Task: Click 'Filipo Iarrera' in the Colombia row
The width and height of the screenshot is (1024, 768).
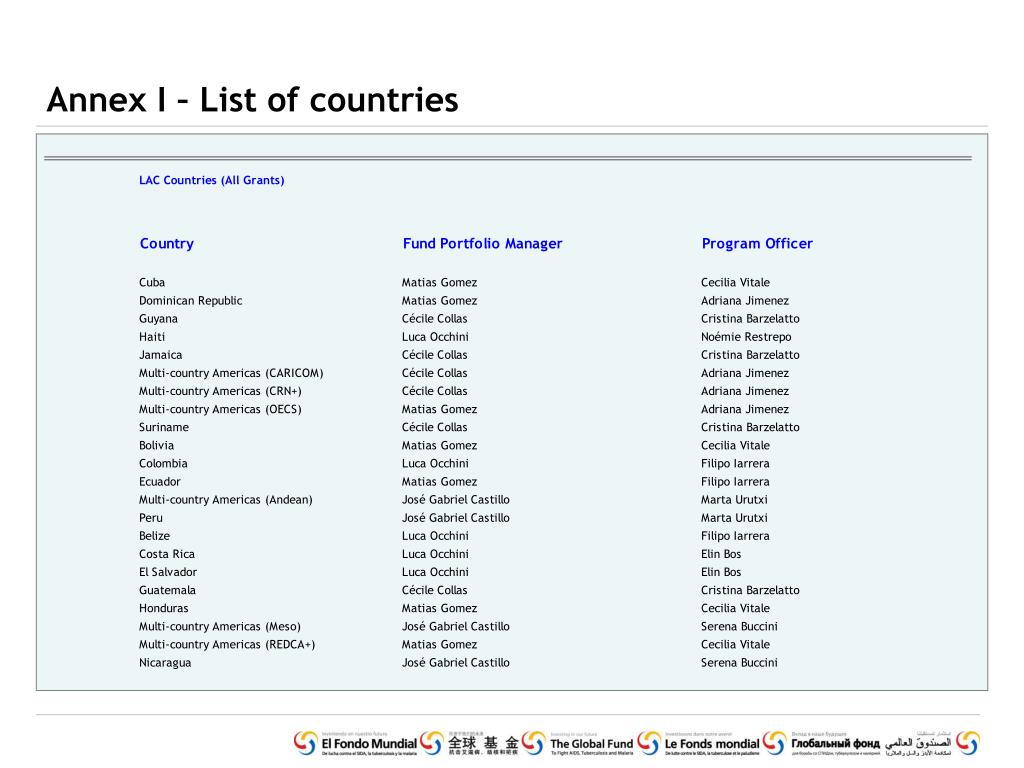Action: [735, 464]
